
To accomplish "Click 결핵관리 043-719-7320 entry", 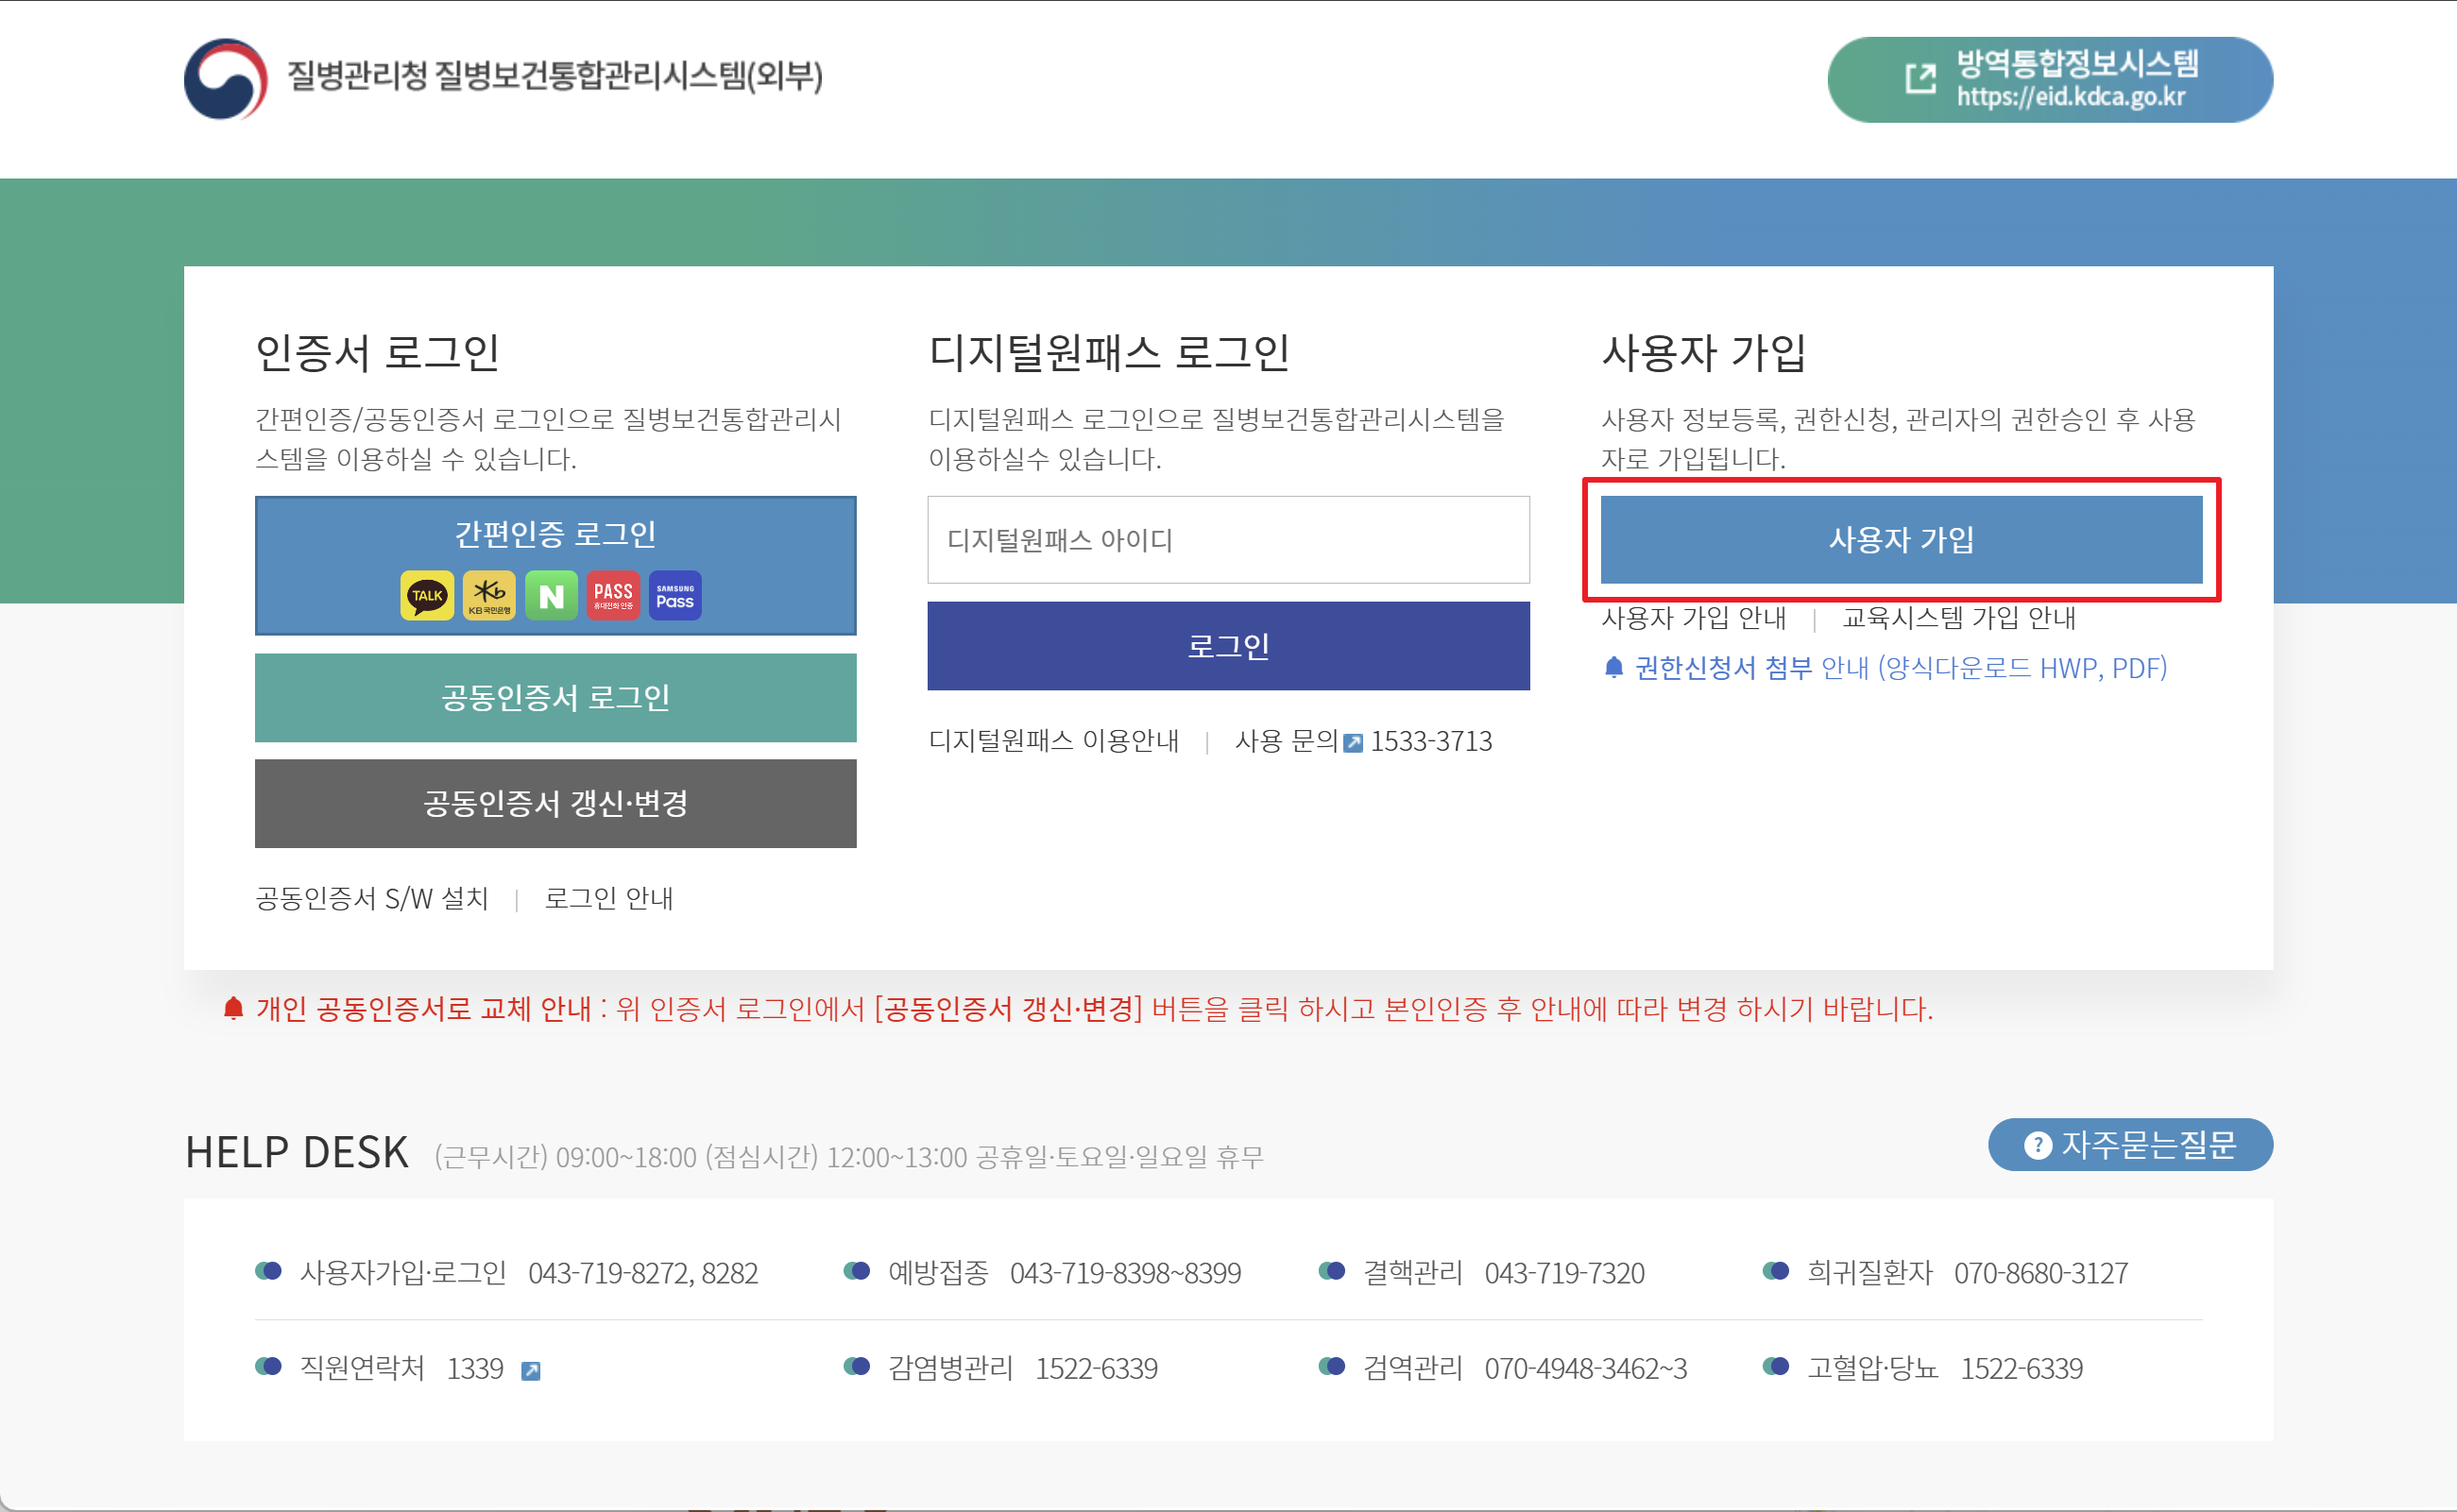I will click(x=1482, y=1273).
